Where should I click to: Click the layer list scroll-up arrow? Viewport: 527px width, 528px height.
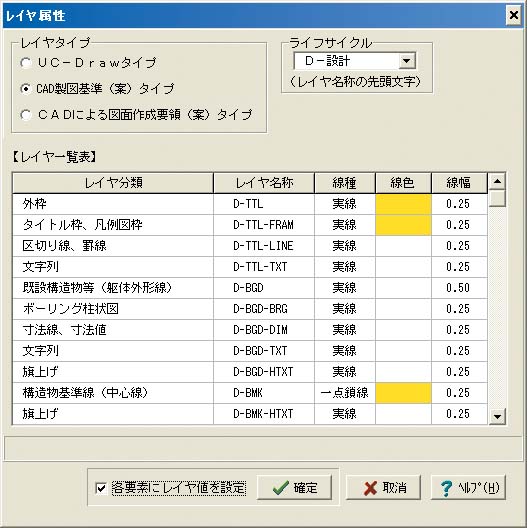click(x=497, y=182)
